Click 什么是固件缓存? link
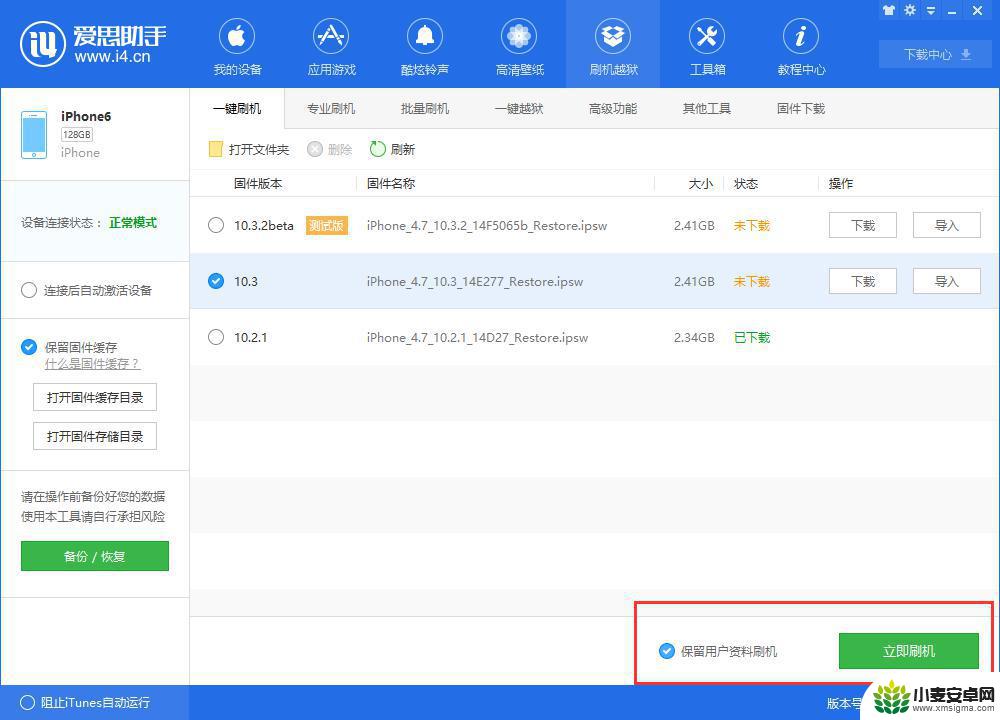1000x720 pixels. tap(92, 364)
